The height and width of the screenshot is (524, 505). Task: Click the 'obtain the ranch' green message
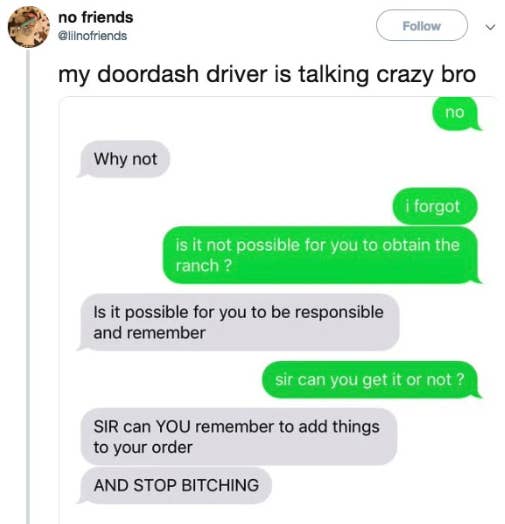pos(321,255)
